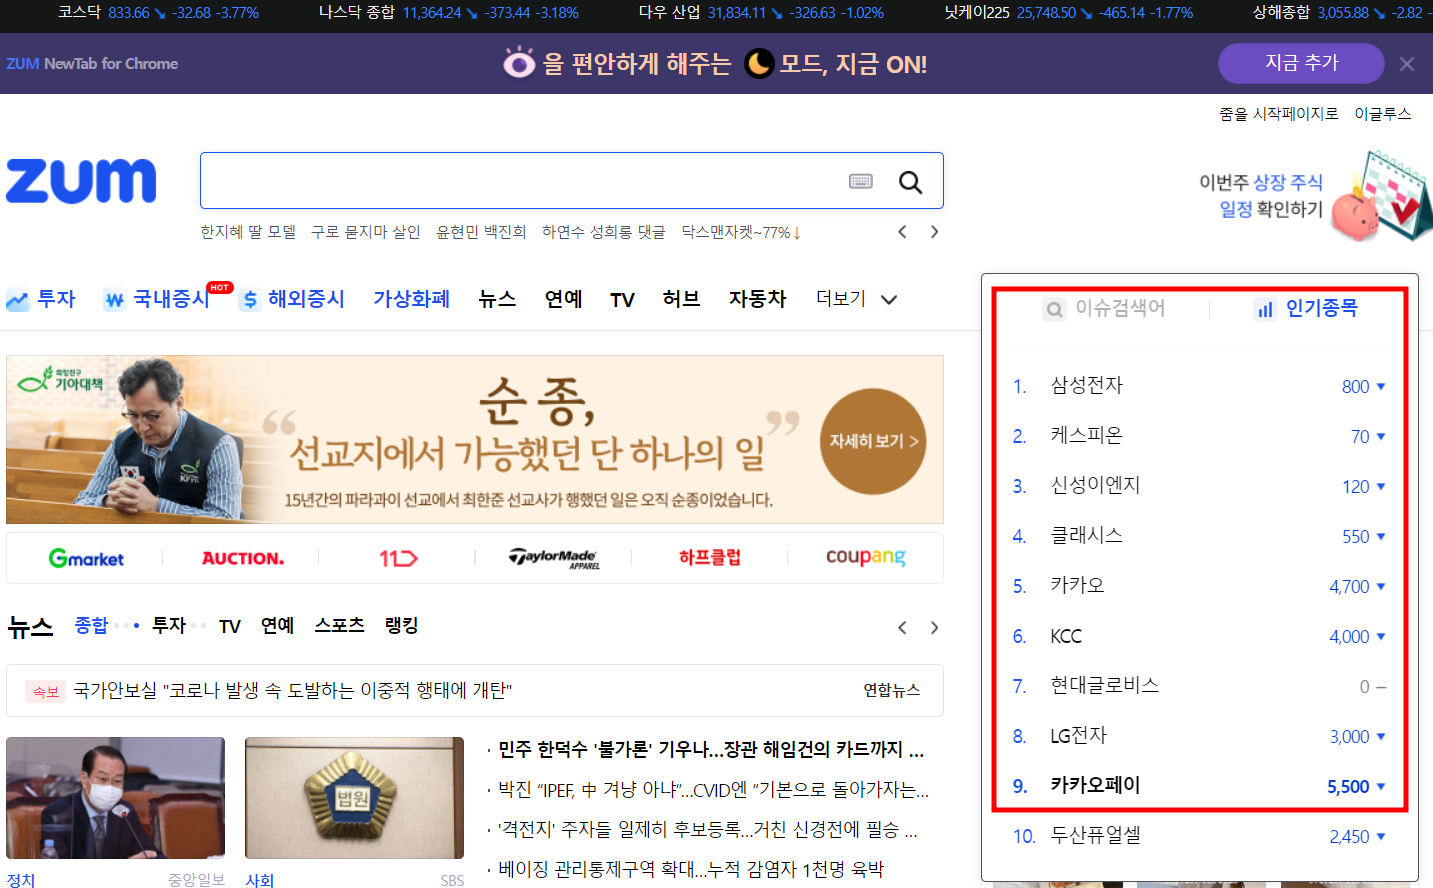This screenshot has width=1433, height=888.
Task: Select 종합 news tab
Action: (x=91, y=625)
